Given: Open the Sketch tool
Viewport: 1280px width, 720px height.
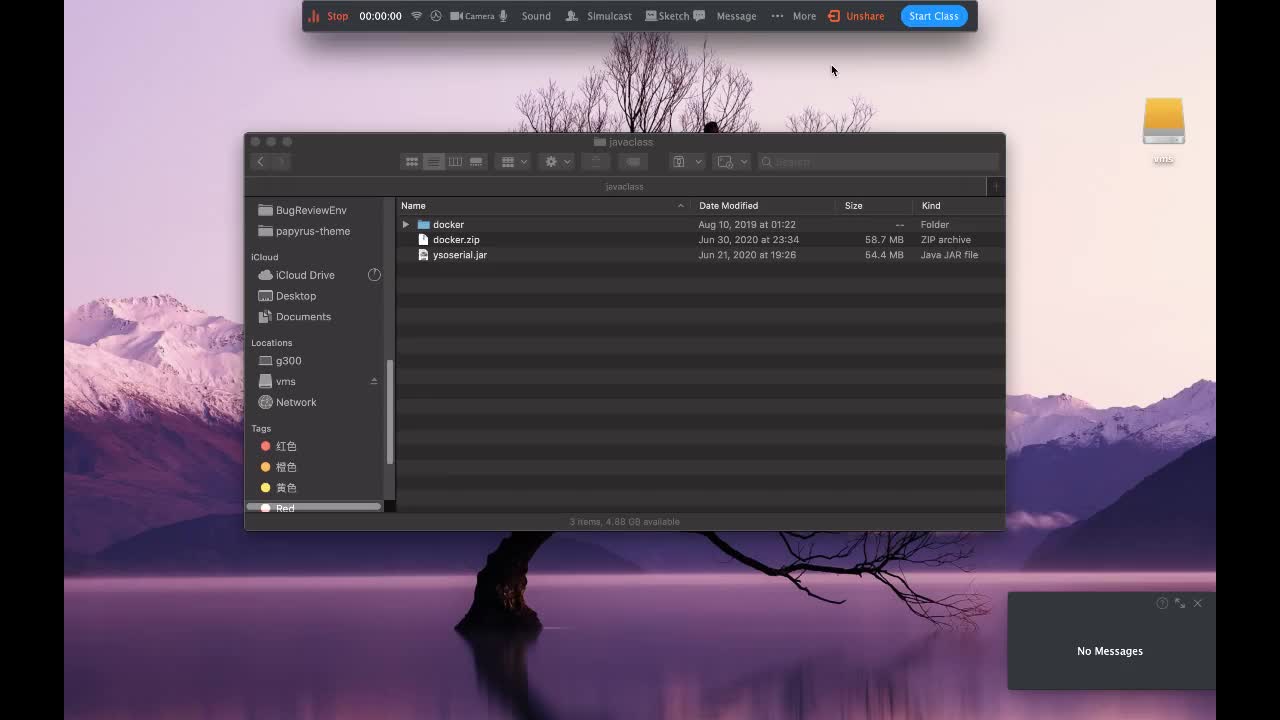Looking at the screenshot, I should click(x=667, y=16).
